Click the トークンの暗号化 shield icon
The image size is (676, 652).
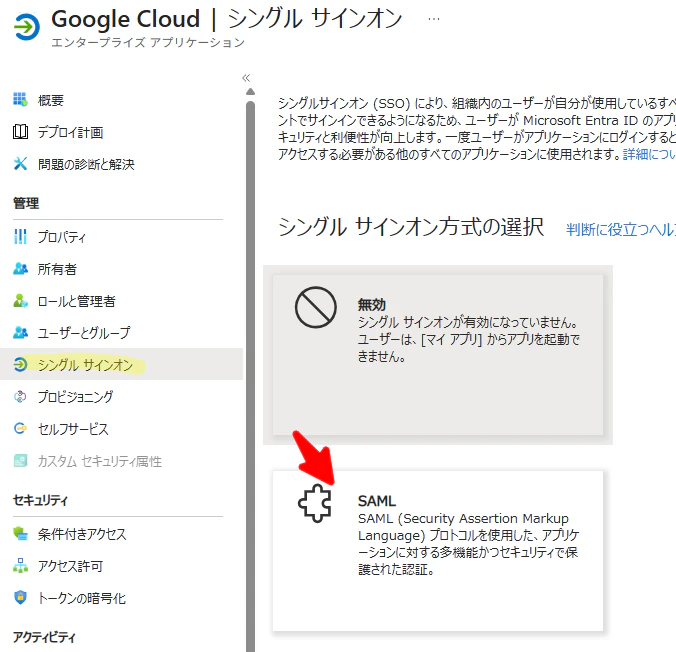[x=20, y=597]
